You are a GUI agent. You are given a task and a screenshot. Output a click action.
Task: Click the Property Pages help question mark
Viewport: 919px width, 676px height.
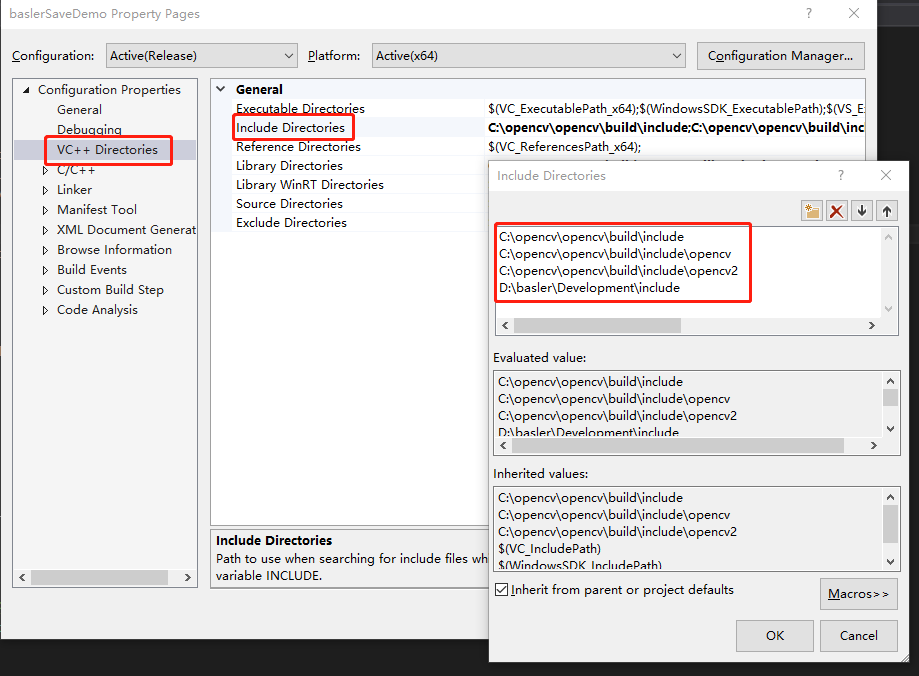808,13
